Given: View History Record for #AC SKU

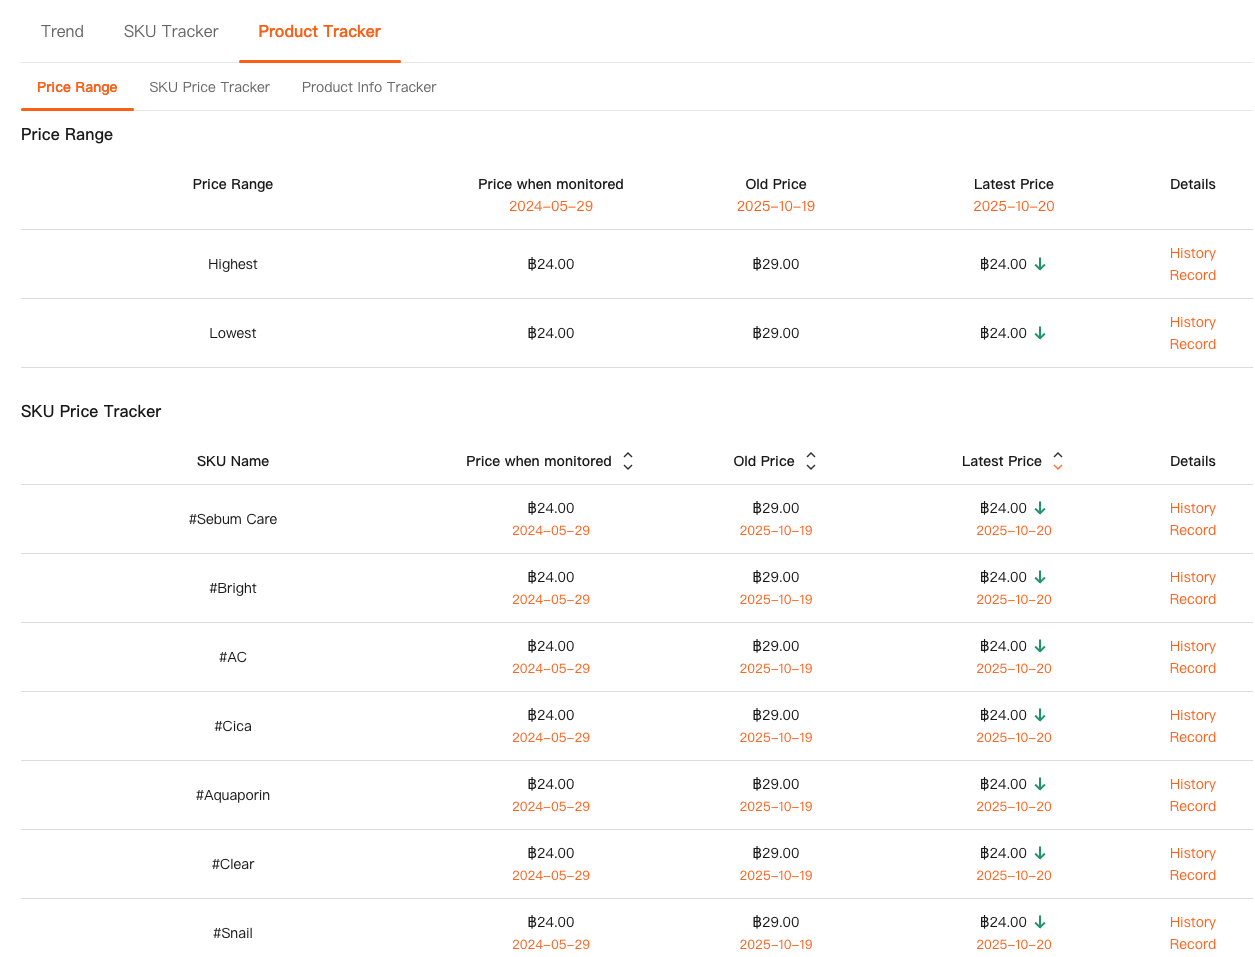Looking at the screenshot, I should 1192,657.
